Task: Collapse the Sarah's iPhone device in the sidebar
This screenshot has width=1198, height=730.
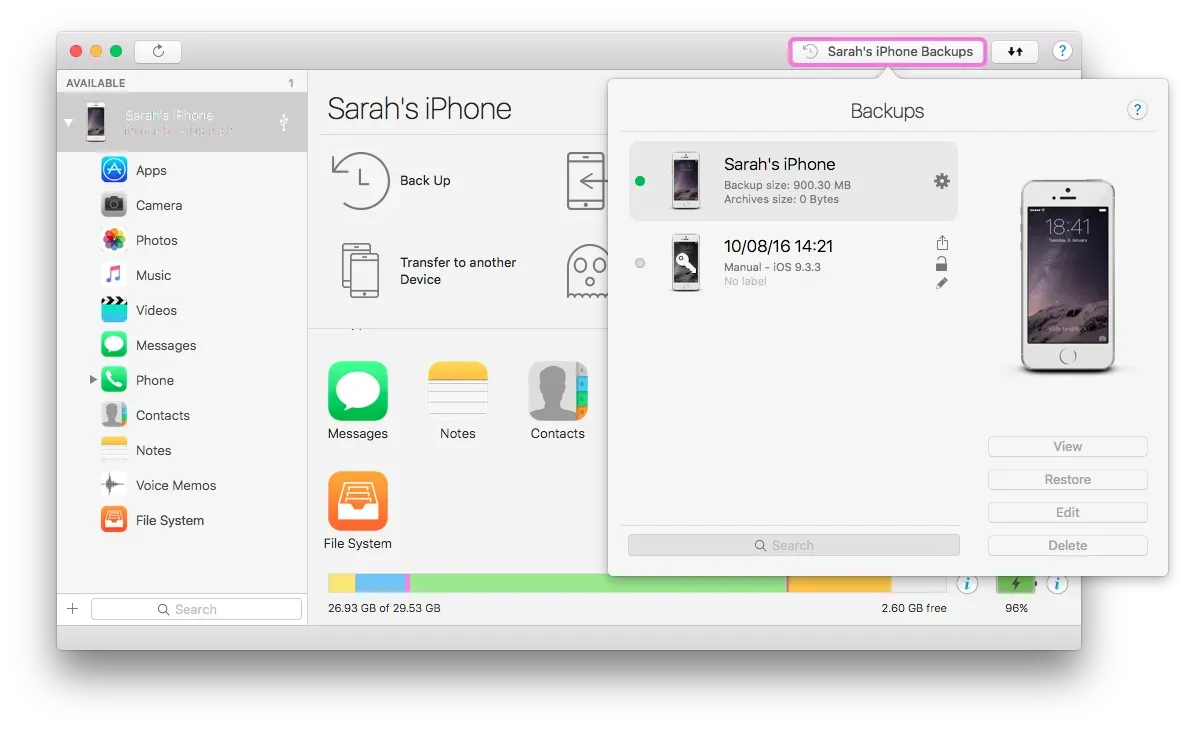Action: [68, 123]
